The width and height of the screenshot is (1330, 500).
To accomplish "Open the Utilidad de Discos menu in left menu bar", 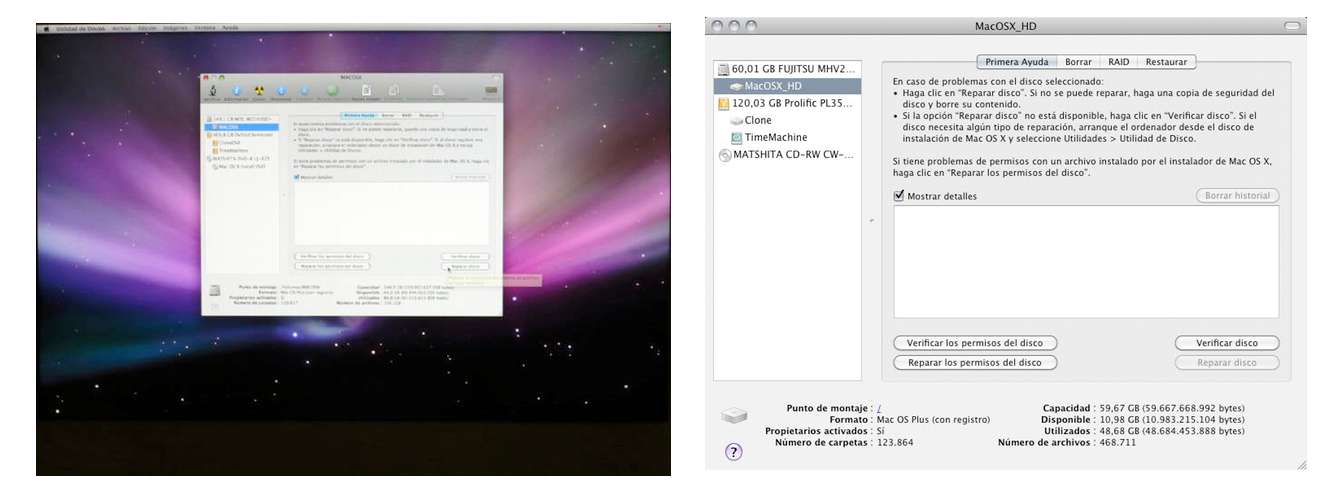I will click(x=80, y=29).
